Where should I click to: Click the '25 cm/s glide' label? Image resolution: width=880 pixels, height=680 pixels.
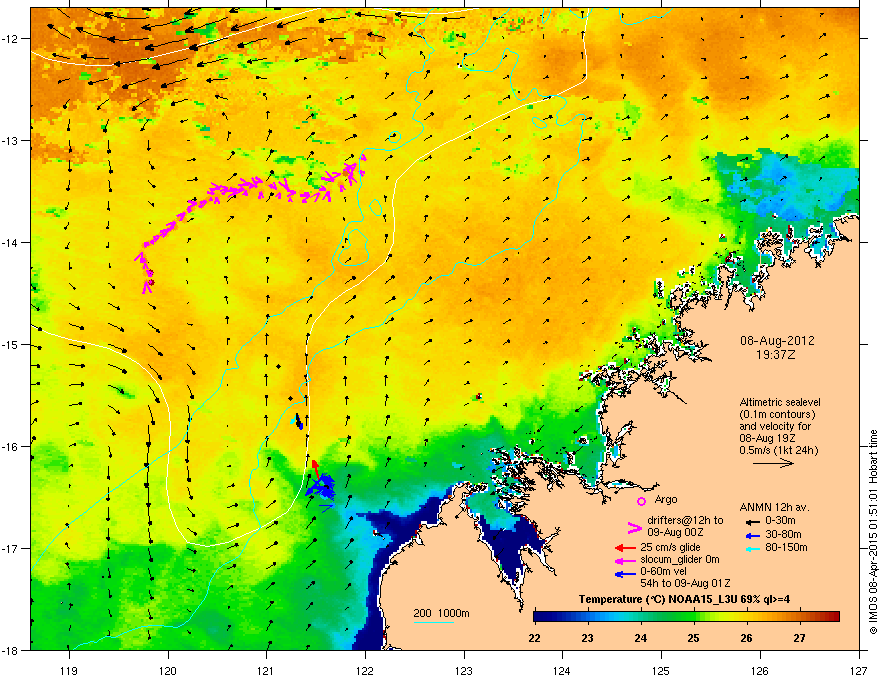(670, 547)
